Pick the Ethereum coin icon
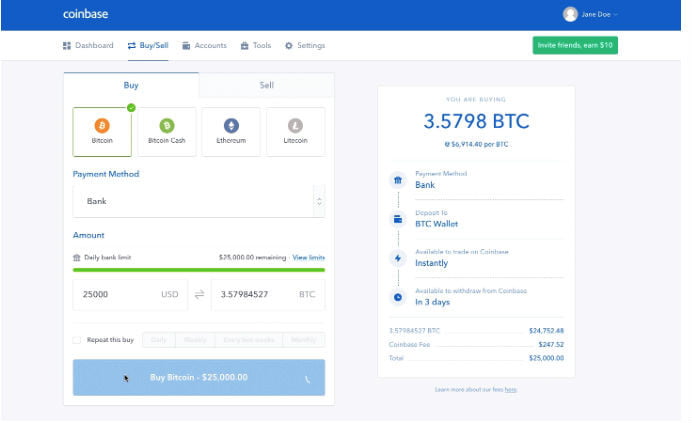692x423 pixels. (x=231, y=125)
